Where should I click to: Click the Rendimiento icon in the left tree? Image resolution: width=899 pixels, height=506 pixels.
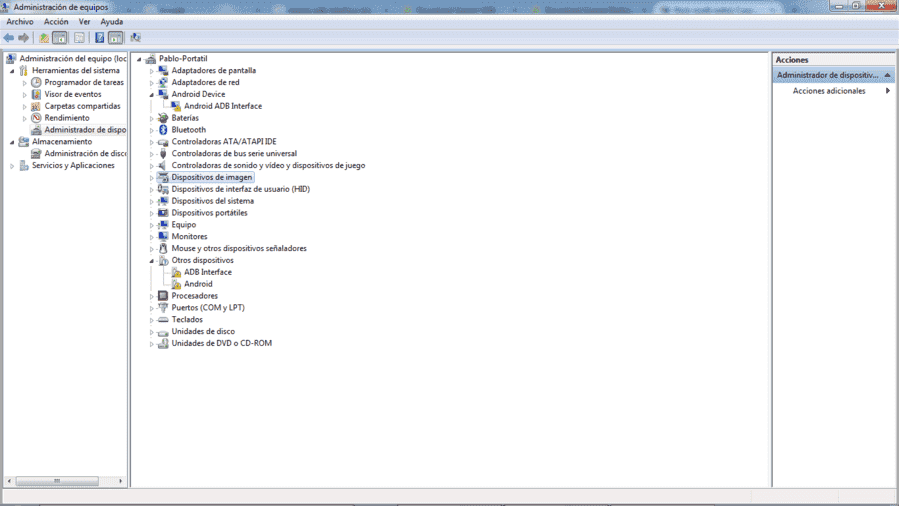[36, 118]
